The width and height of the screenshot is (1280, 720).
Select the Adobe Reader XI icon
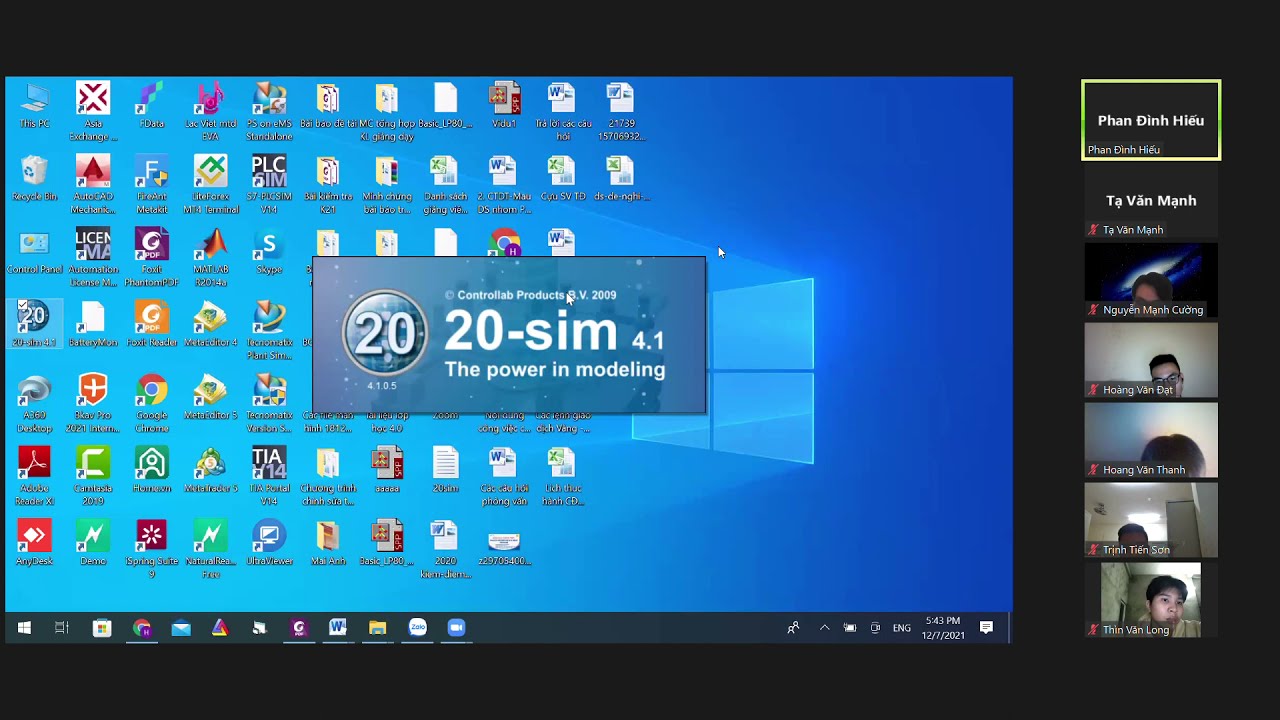click(x=34, y=477)
